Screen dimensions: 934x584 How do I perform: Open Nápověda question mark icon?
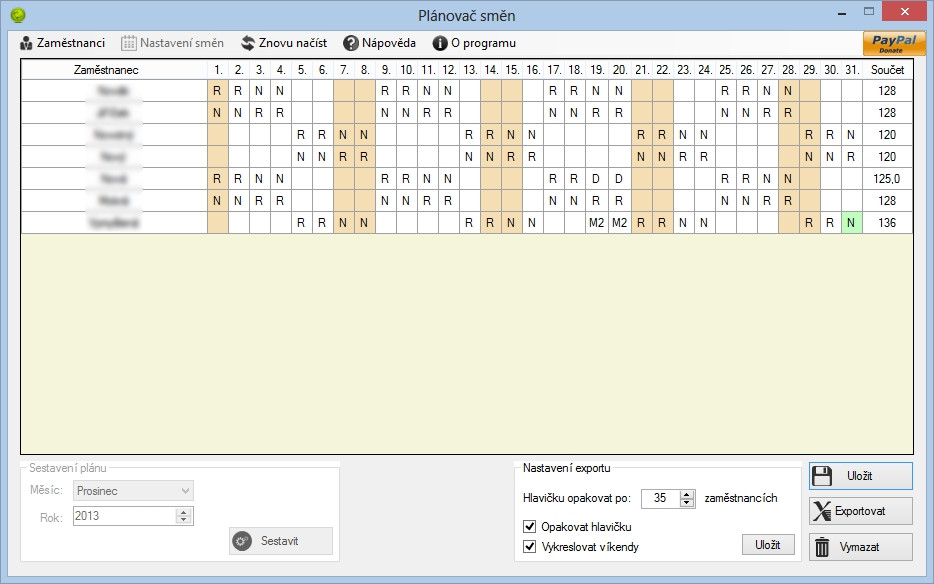tap(351, 43)
